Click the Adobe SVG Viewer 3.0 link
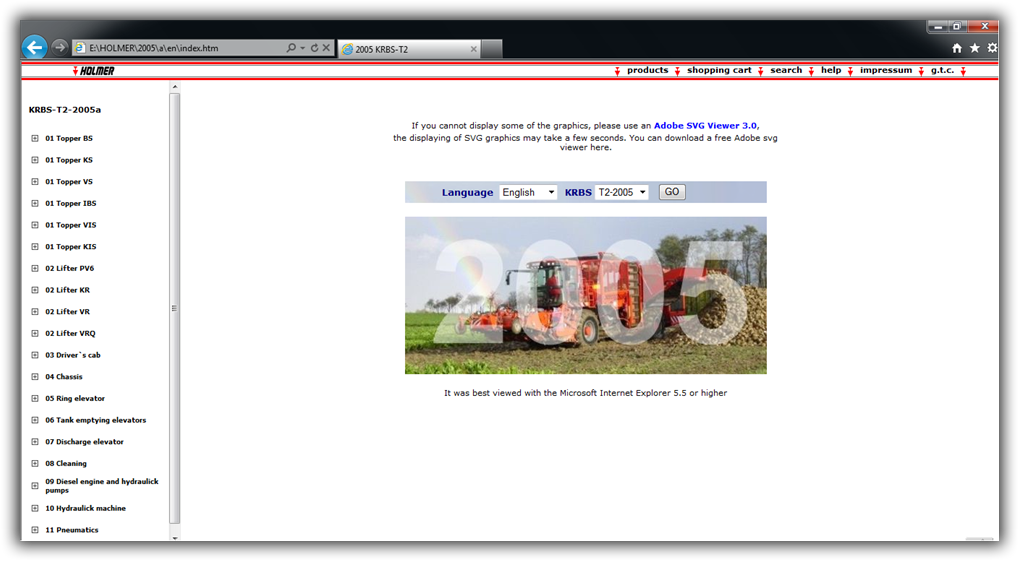The width and height of the screenshot is (1024, 566). tap(705, 125)
